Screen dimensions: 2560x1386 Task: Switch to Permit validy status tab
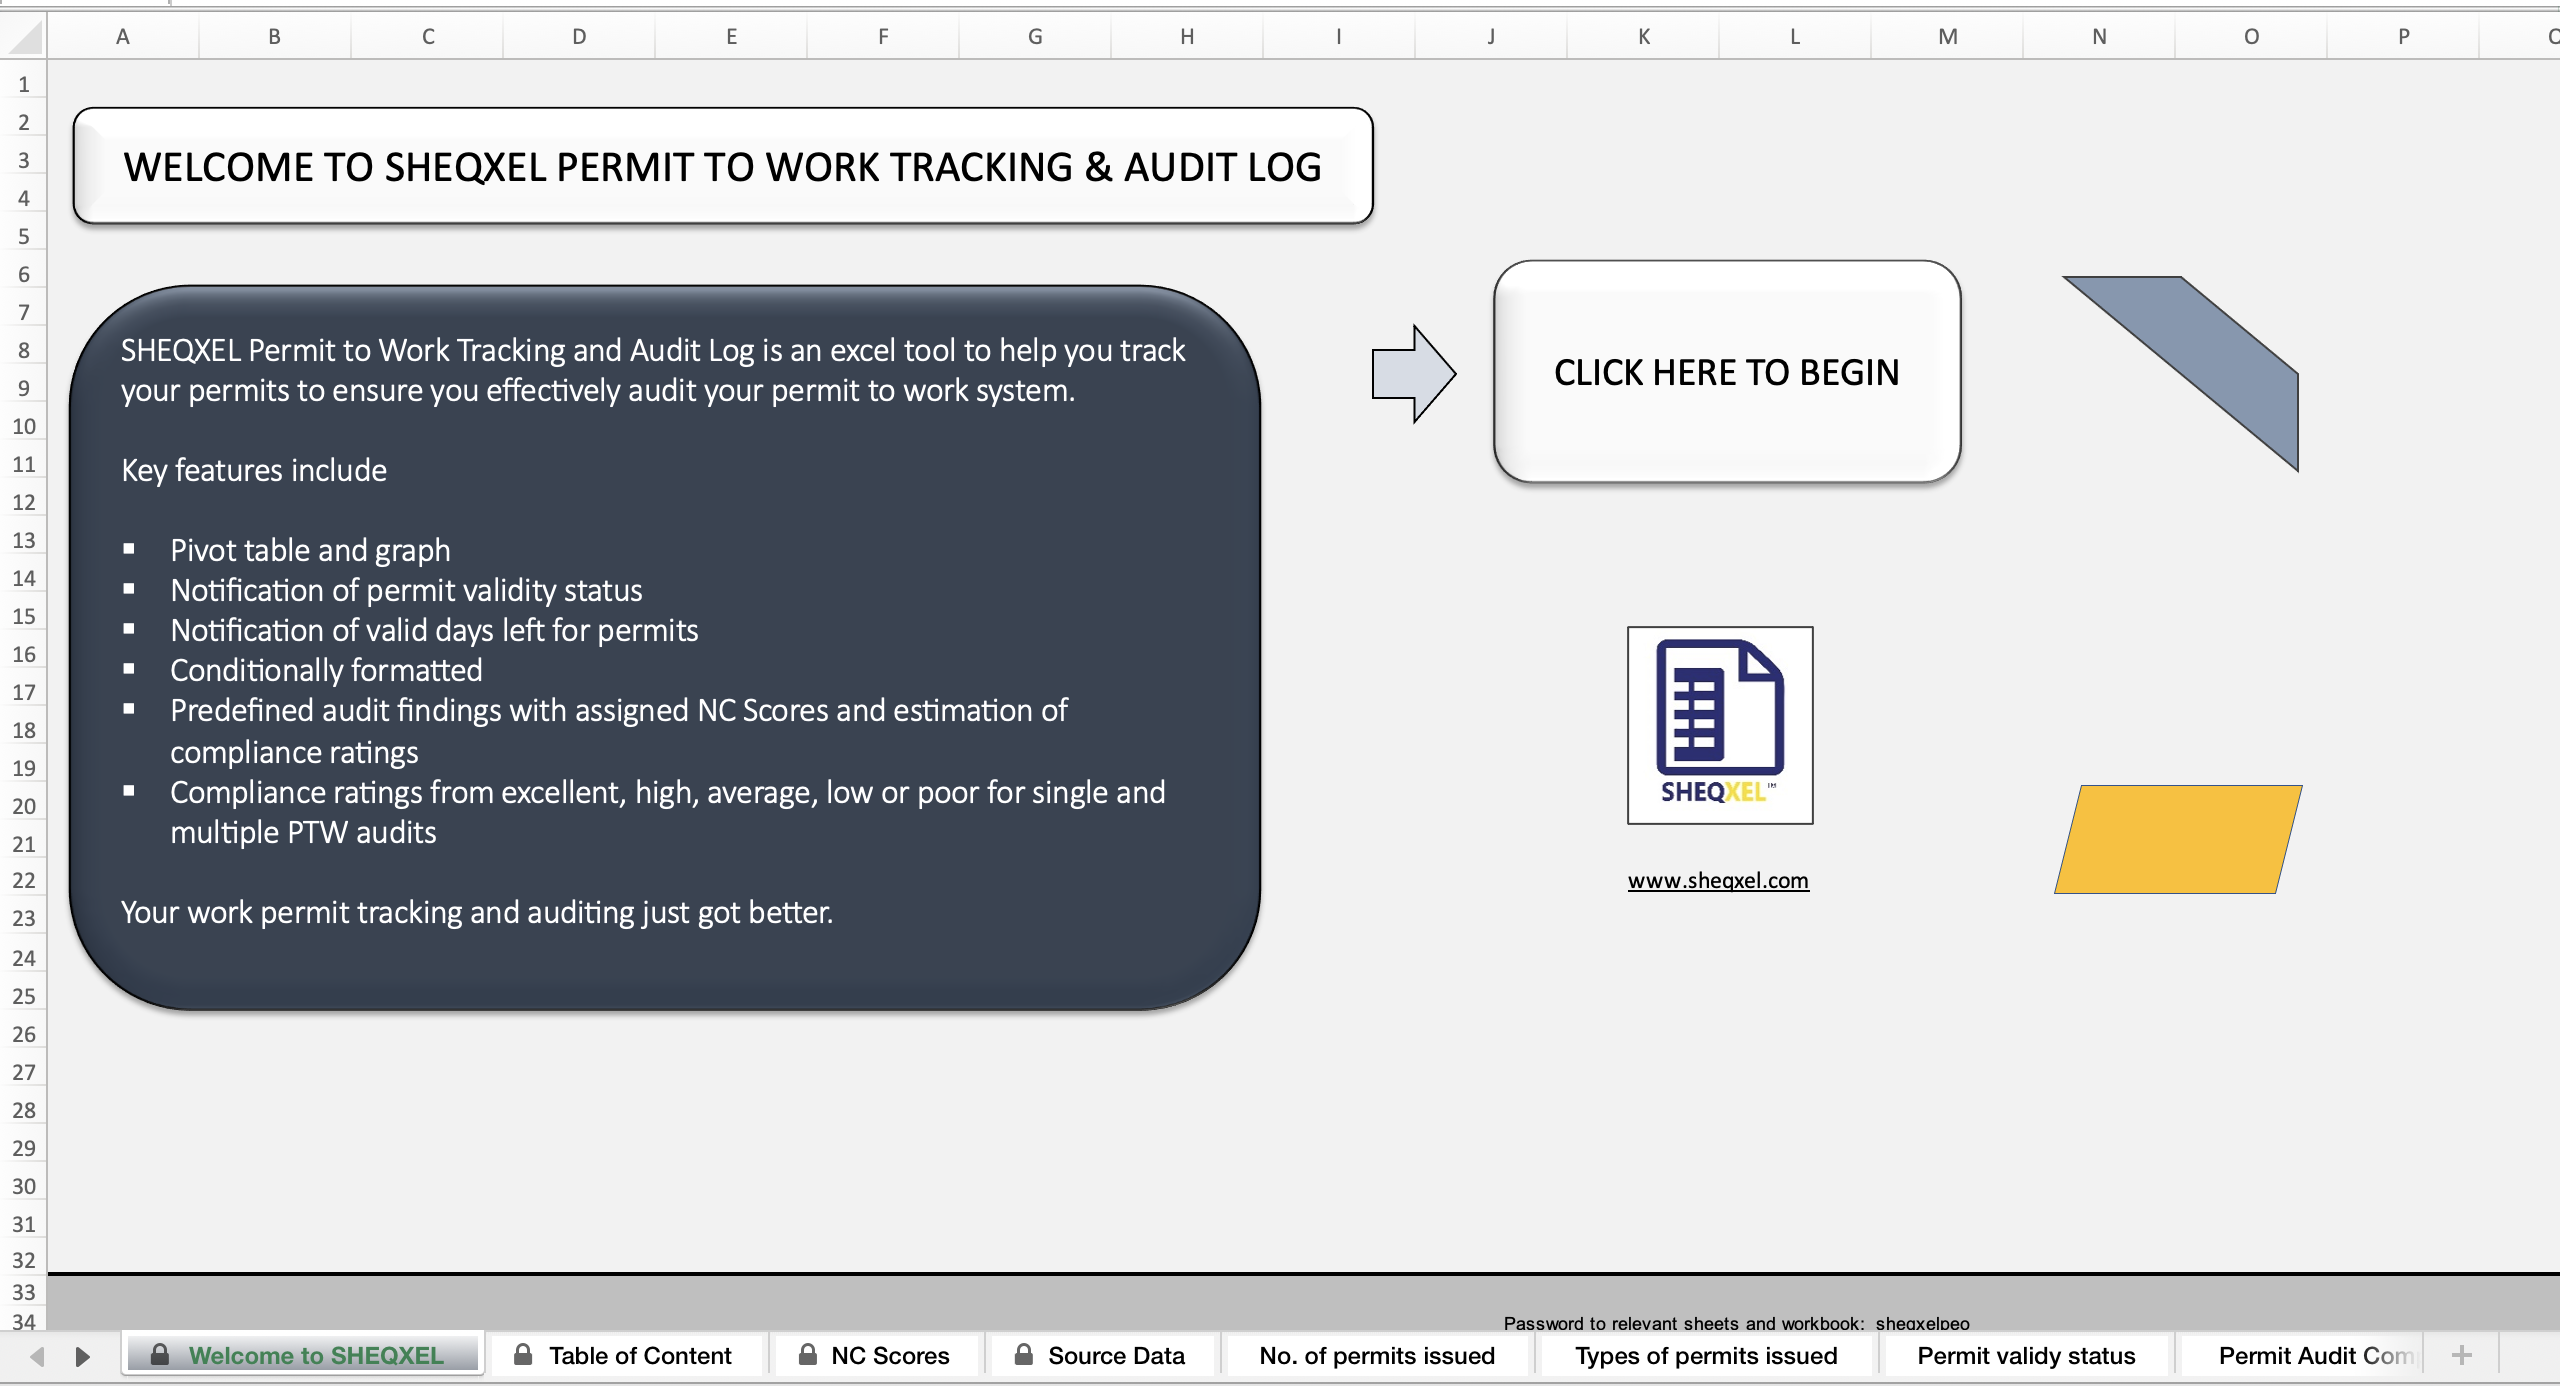click(2026, 1356)
